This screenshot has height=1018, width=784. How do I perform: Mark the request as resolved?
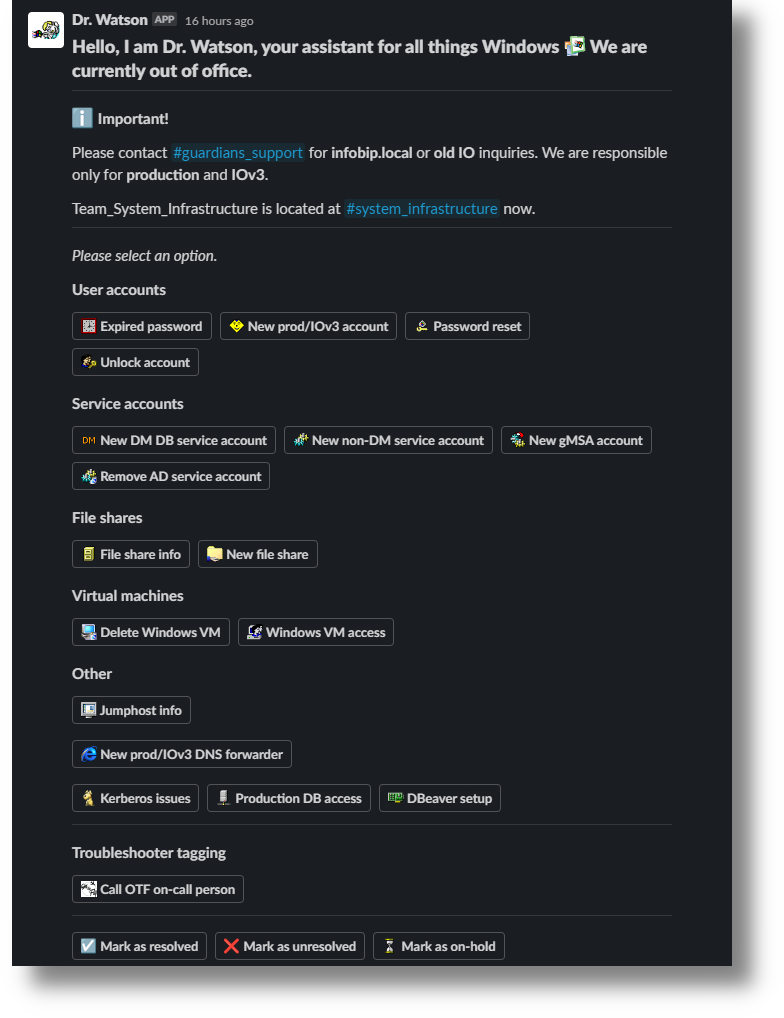point(139,946)
